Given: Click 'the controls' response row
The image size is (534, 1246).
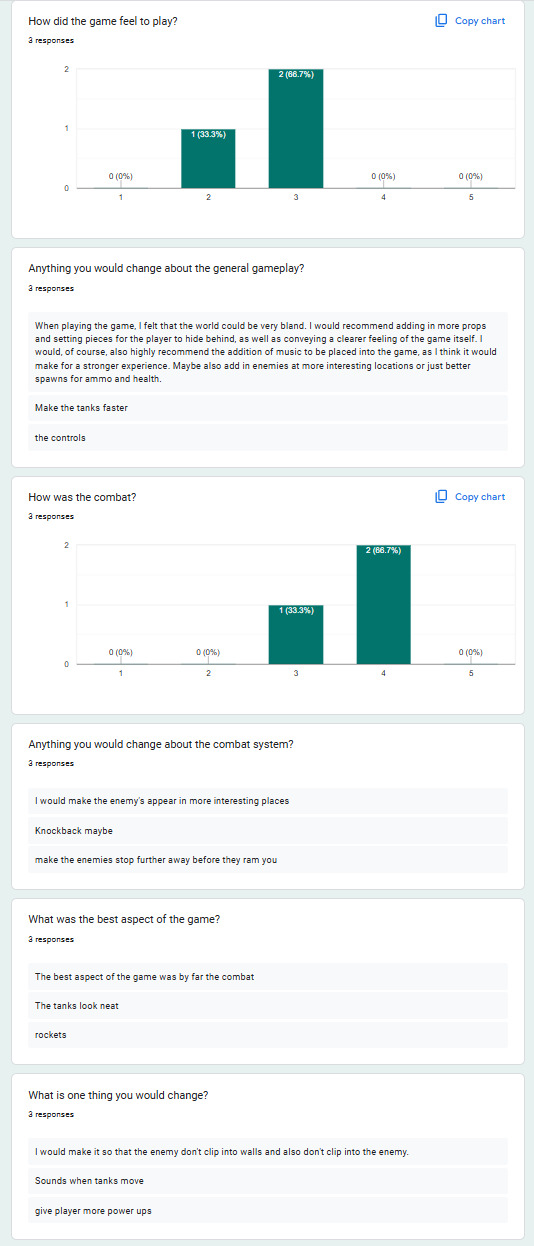Looking at the screenshot, I should 267,438.
